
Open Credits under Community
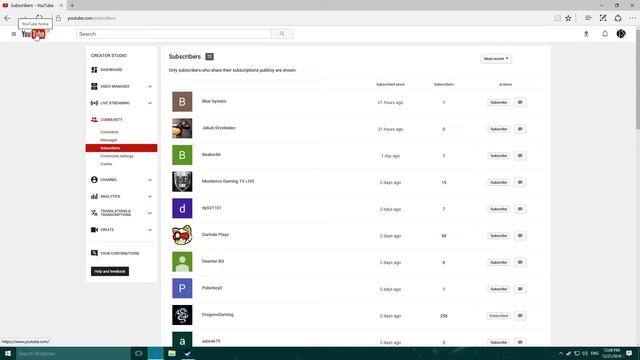click(106, 164)
